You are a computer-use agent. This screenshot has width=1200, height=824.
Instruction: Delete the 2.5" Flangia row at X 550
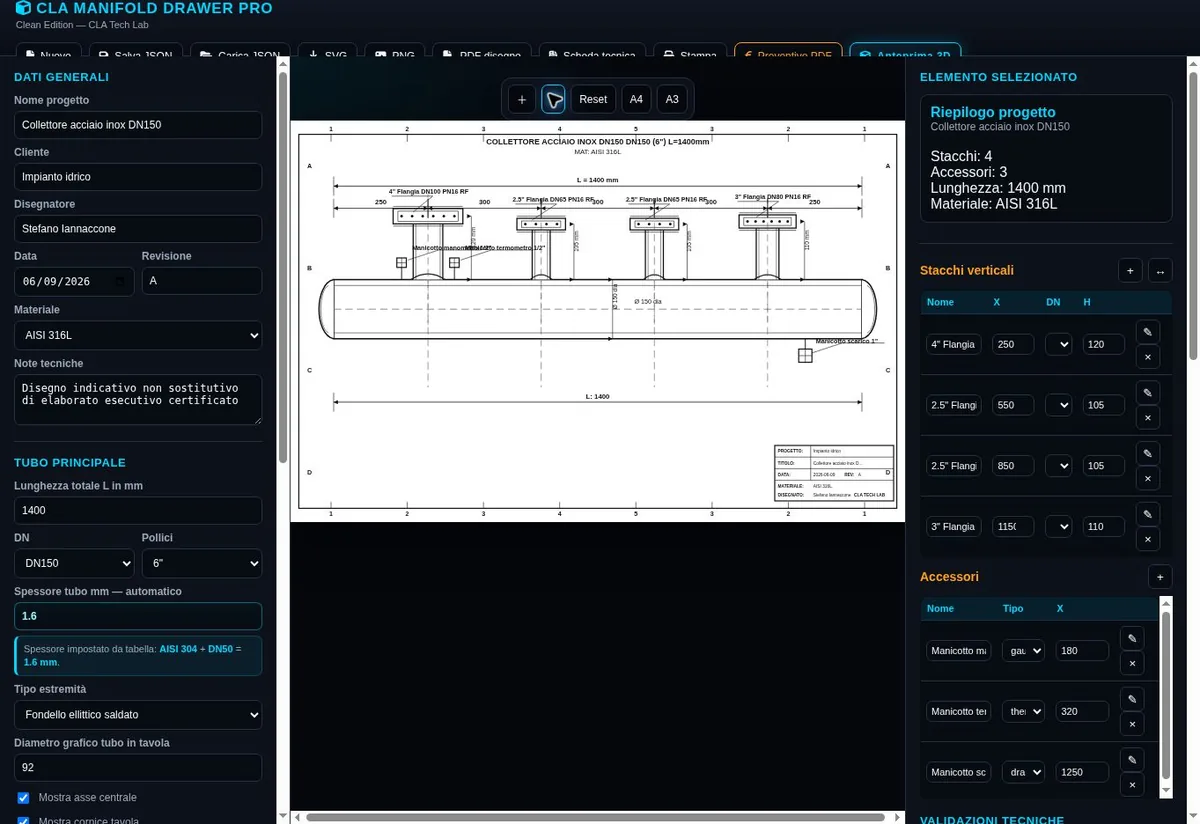click(1148, 417)
